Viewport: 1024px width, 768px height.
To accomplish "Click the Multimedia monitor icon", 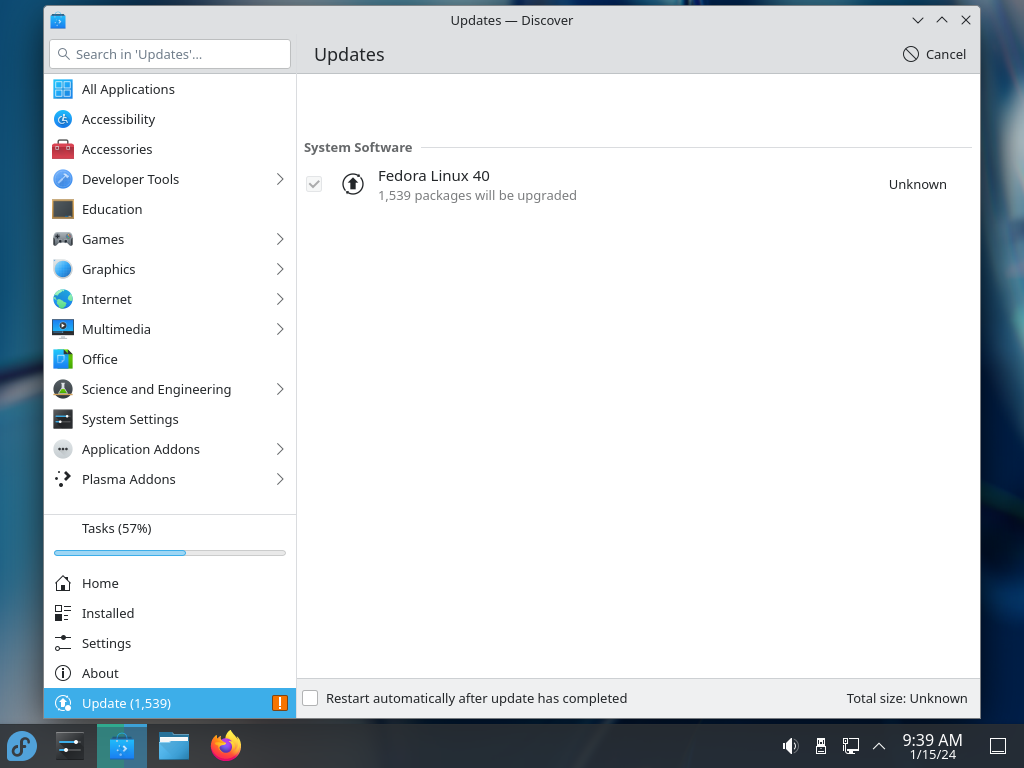I will coord(63,330).
